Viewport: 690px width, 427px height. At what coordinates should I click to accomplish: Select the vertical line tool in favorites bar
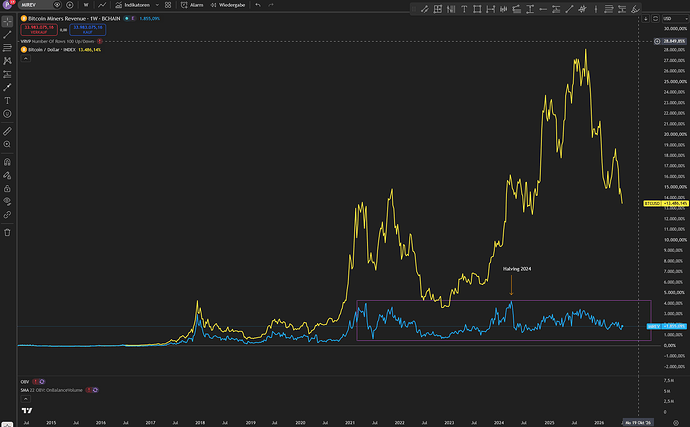(x=596, y=9)
